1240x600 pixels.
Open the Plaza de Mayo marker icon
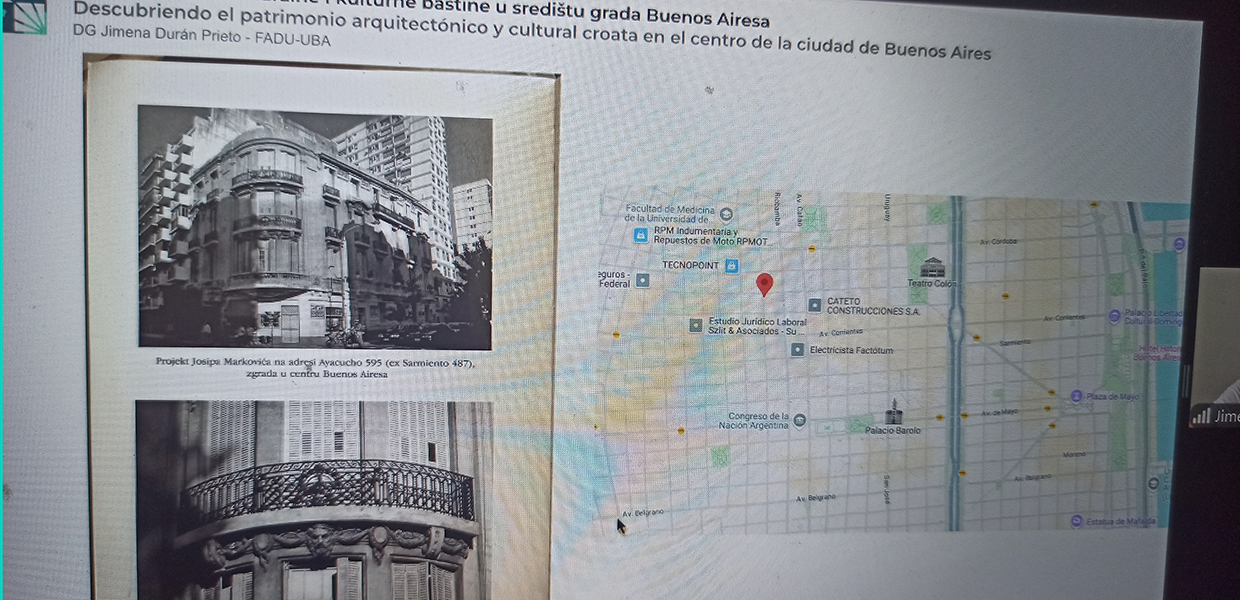[1076, 397]
